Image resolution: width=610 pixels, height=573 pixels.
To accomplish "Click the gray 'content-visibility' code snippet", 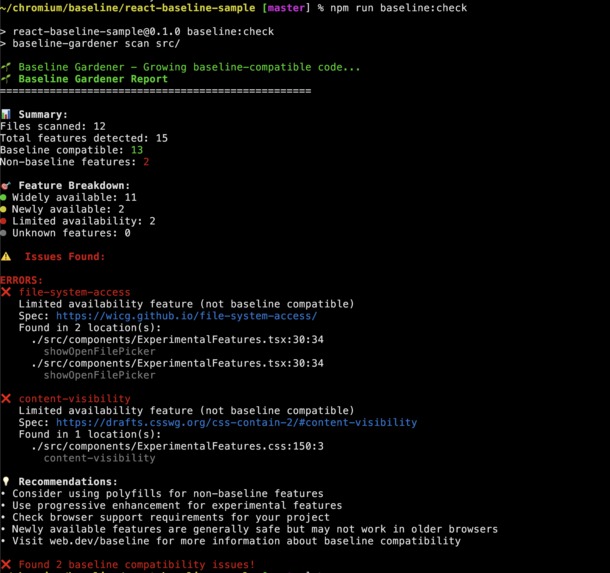I will click(x=100, y=458).
